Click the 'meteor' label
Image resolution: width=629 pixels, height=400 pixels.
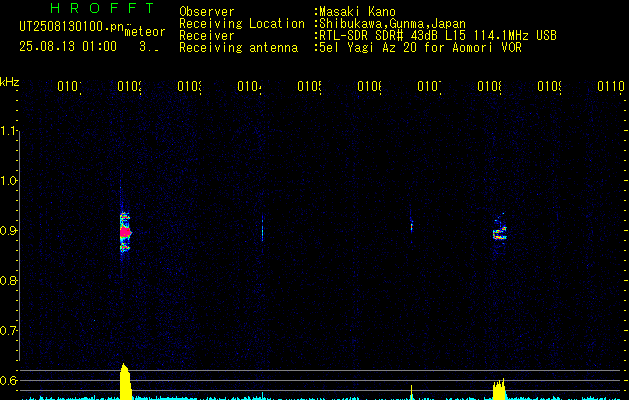coord(145,32)
